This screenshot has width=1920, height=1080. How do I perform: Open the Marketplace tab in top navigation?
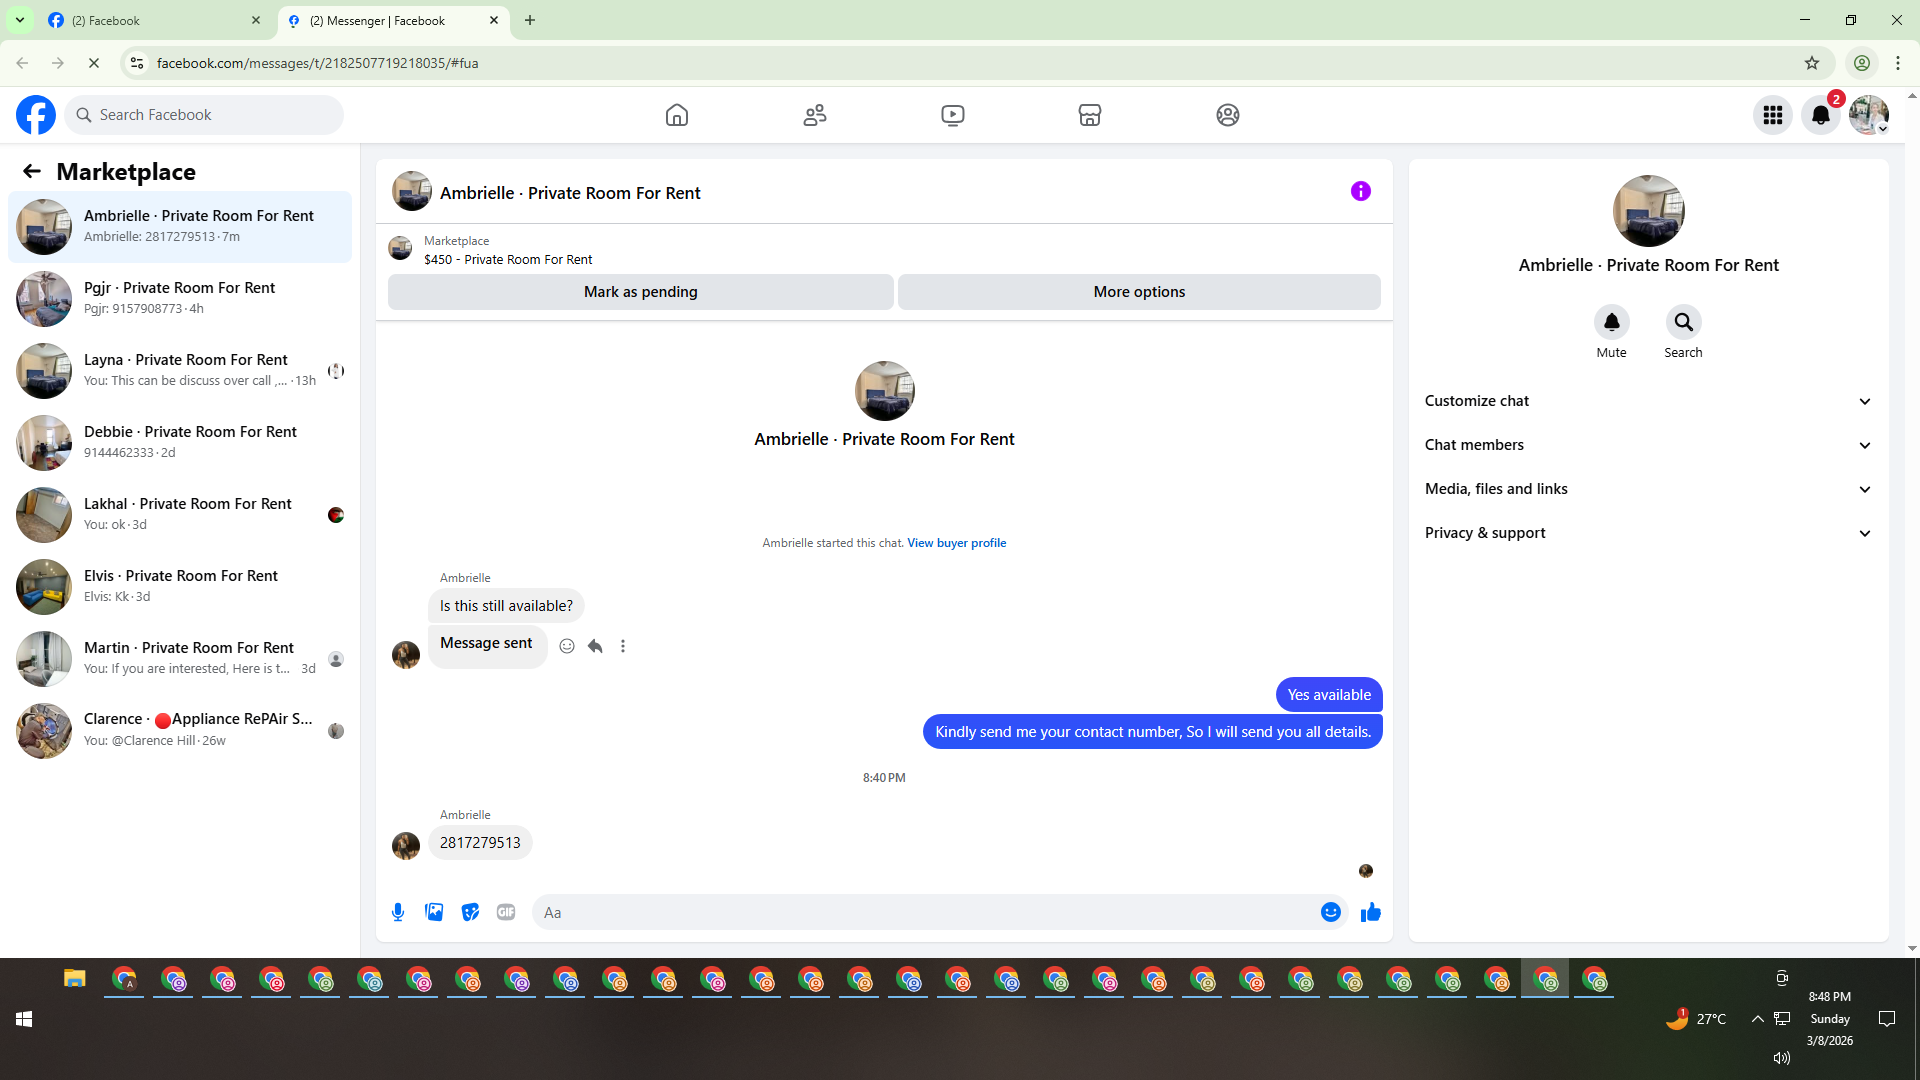tap(1090, 115)
